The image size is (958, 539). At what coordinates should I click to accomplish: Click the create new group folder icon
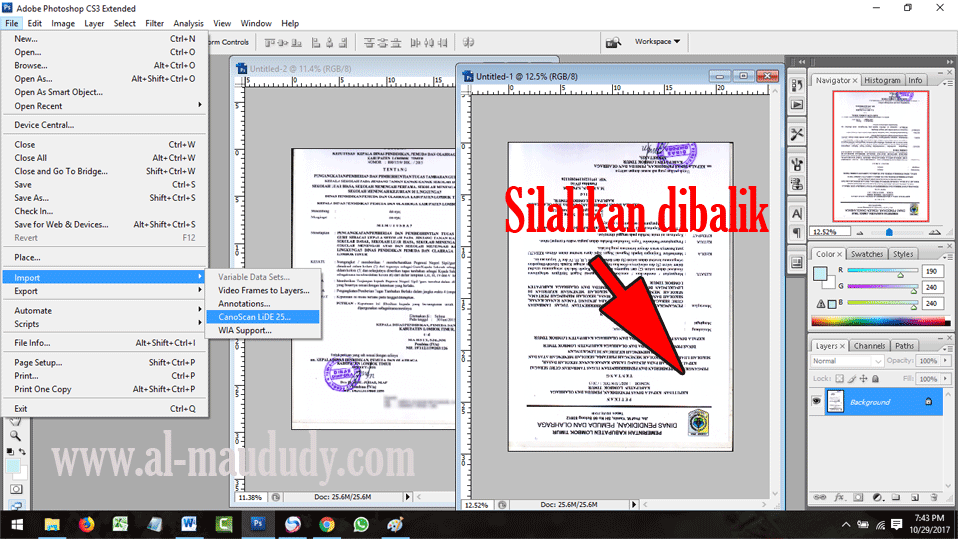(896, 497)
